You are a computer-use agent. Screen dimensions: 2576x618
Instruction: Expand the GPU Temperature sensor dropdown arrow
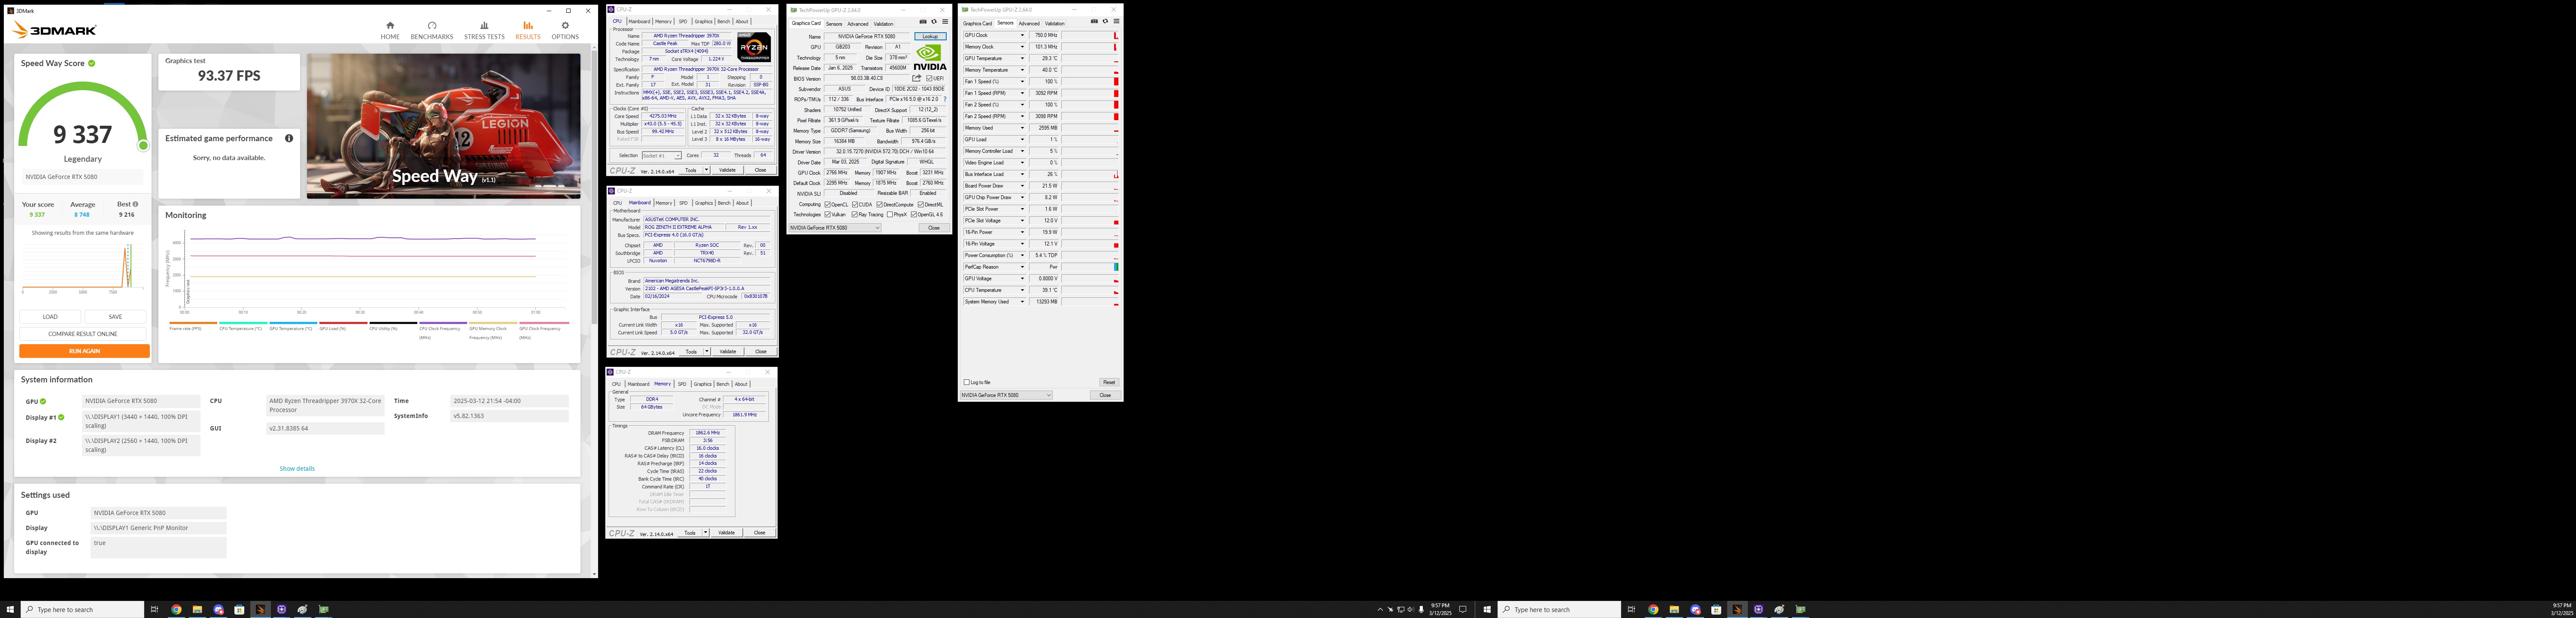pos(1022,58)
